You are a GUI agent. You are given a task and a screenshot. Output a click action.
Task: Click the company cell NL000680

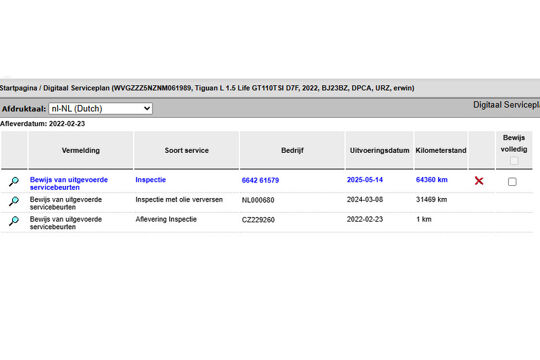tap(258, 200)
